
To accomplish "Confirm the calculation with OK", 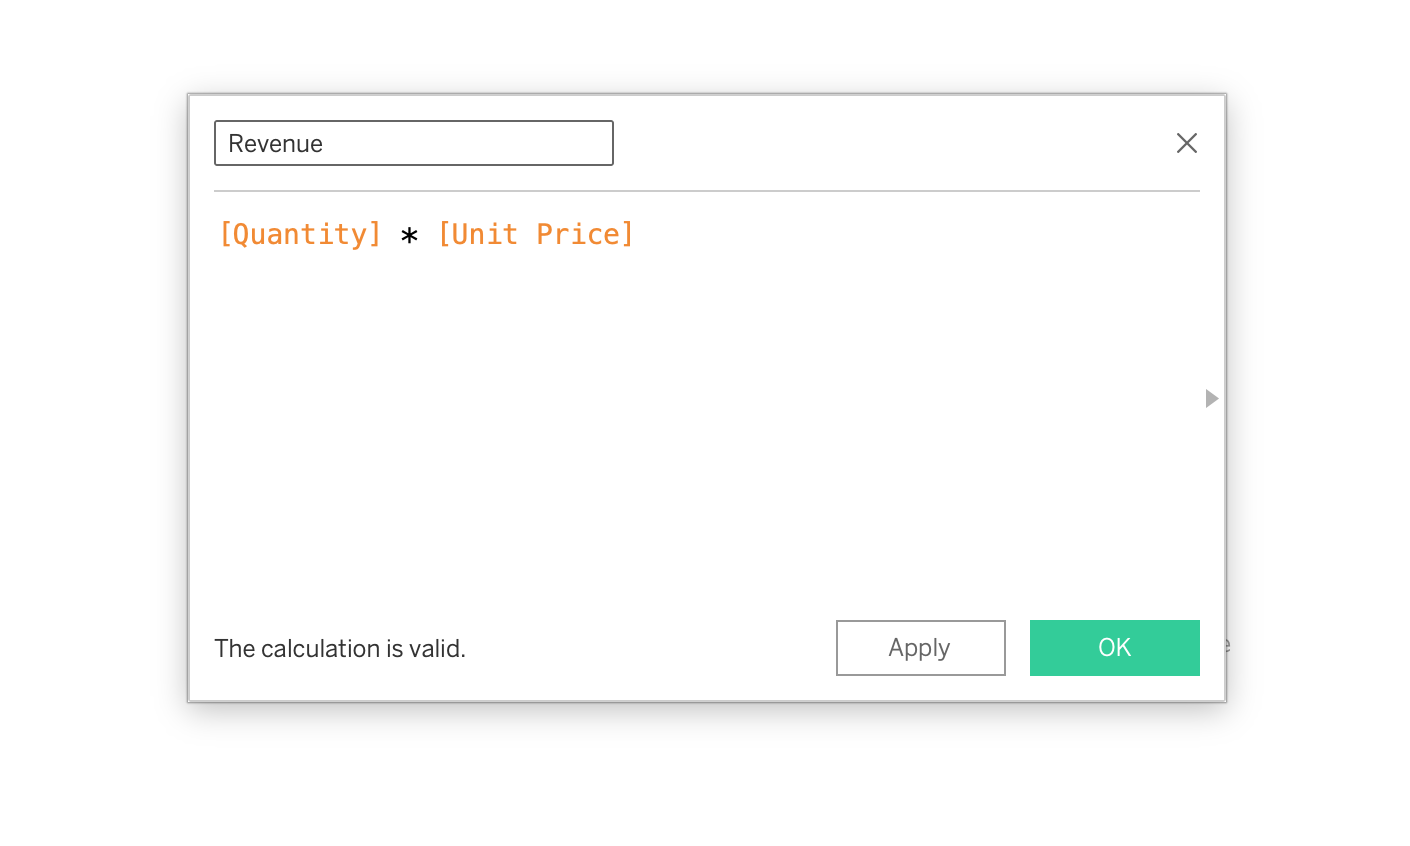I will pos(1114,648).
